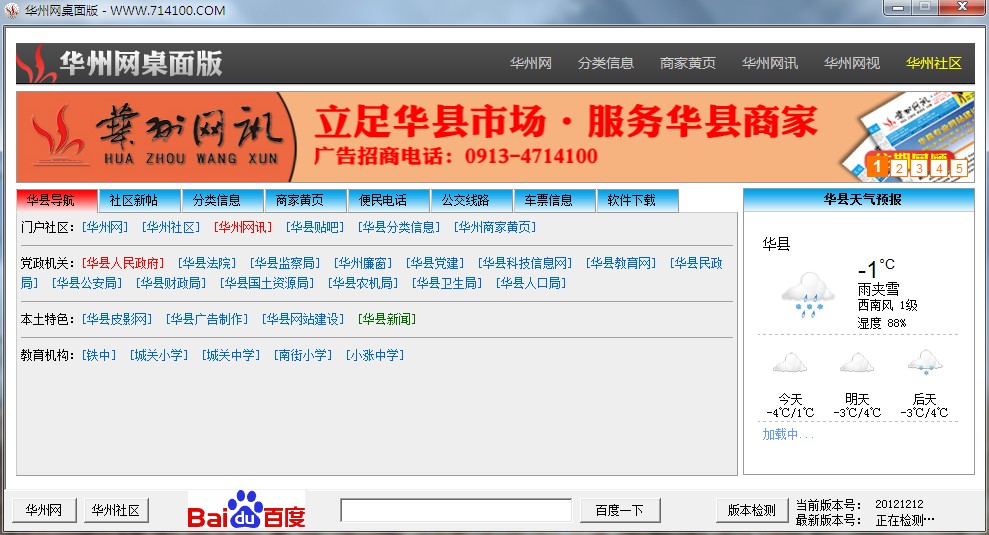Switch to the 分类信息 tab

click(223, 201)
